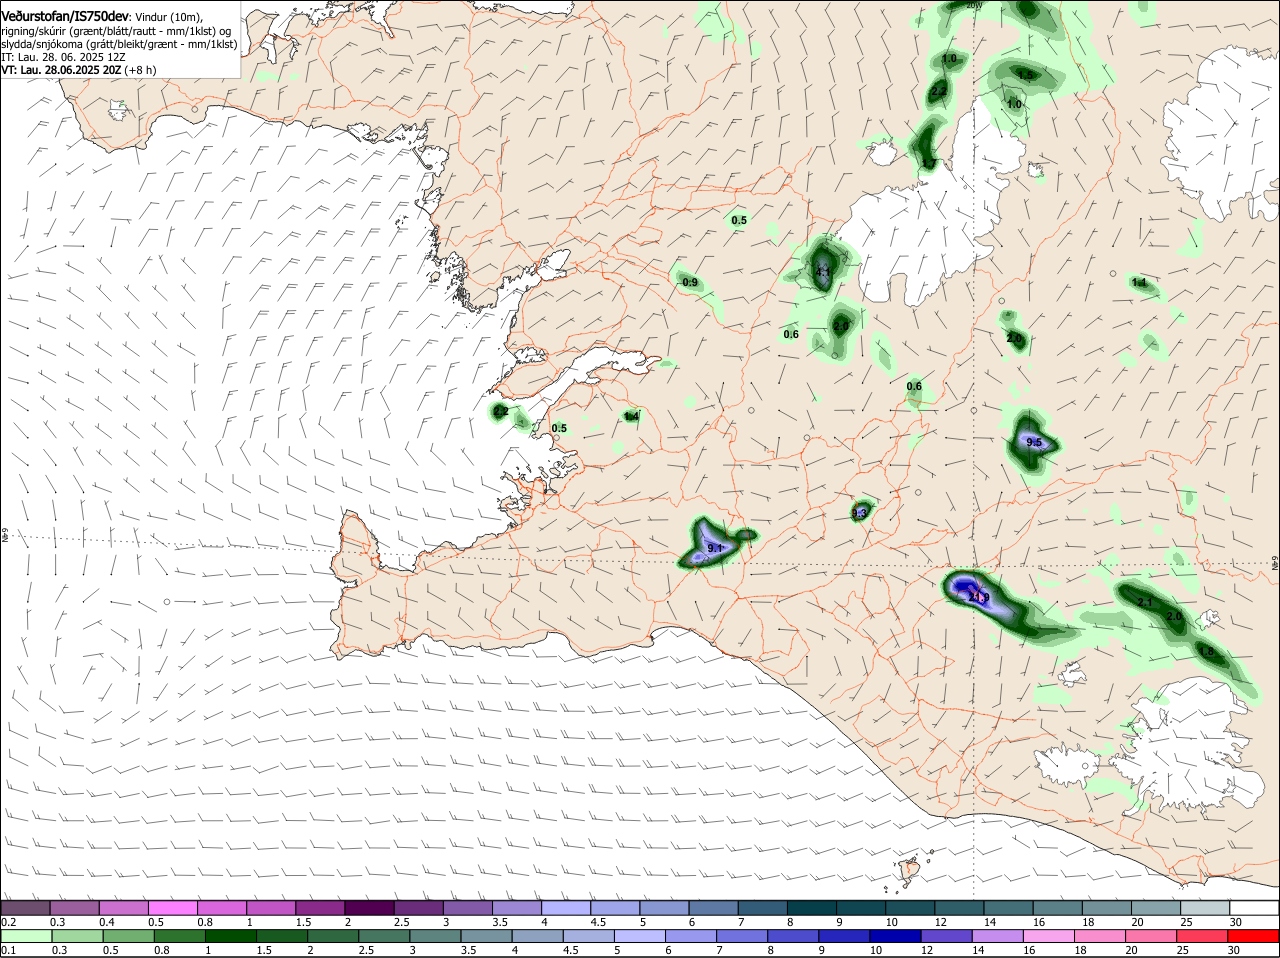Click the 1.7 precipitation label
The width and height of the screenshot is (1280, 958).
click(929, 164)
